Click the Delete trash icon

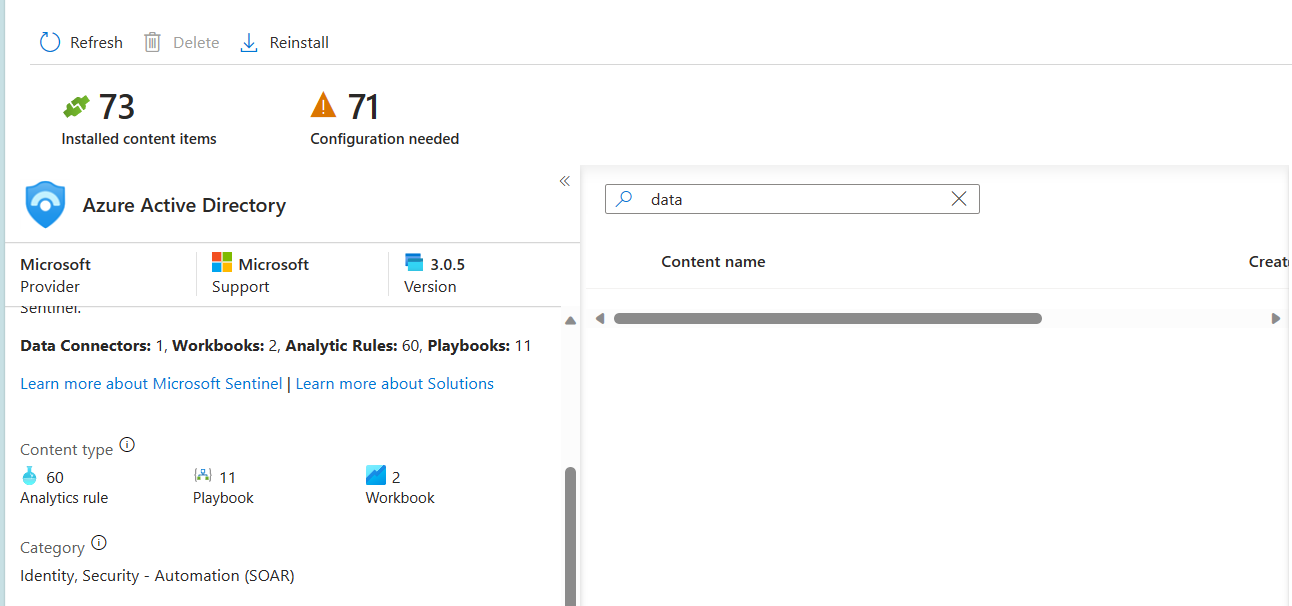click(x=152, y=42)
